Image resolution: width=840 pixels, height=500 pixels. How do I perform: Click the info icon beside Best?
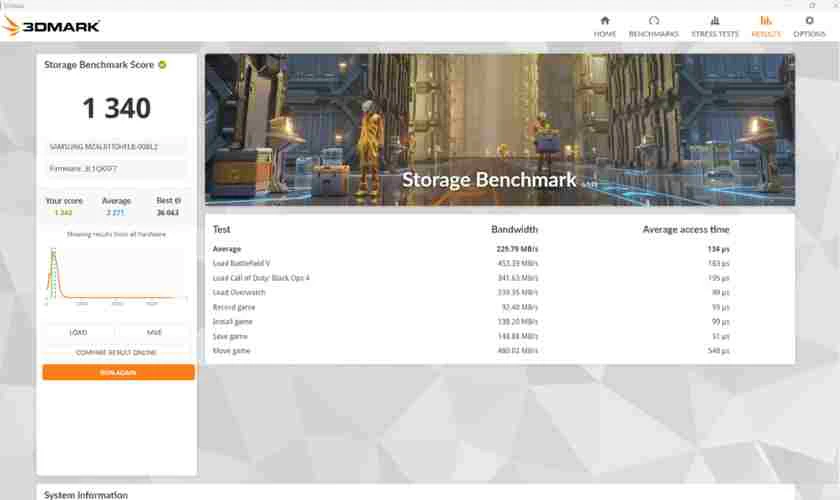coord(176,201)
